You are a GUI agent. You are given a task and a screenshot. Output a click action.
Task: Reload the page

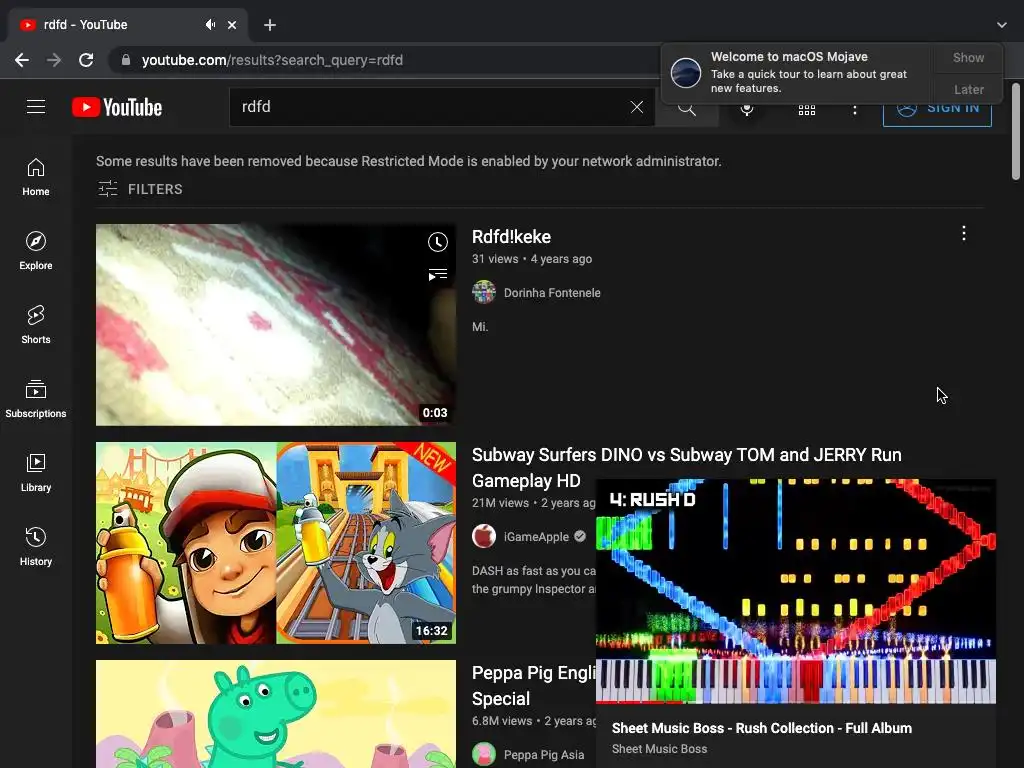pos(86,60)
